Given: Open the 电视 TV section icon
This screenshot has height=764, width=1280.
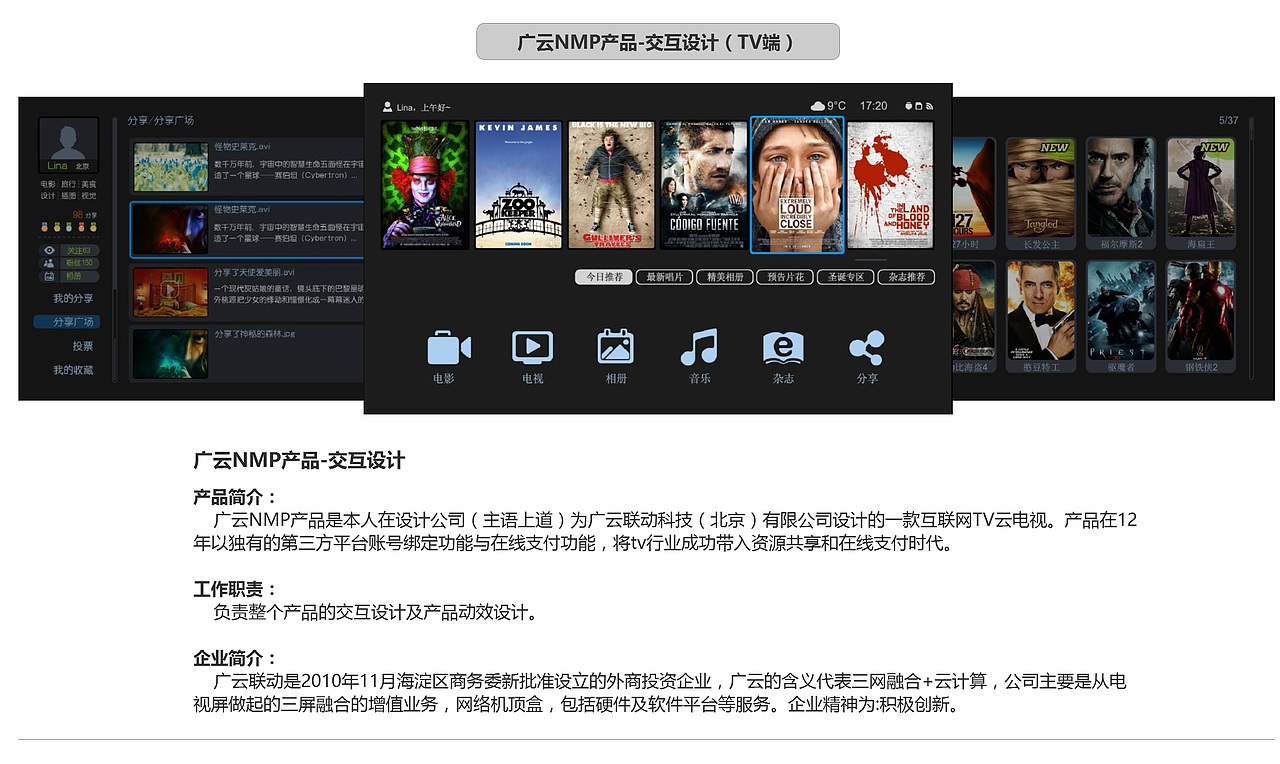Looking at the screenshot, I should tap(531, 348).
